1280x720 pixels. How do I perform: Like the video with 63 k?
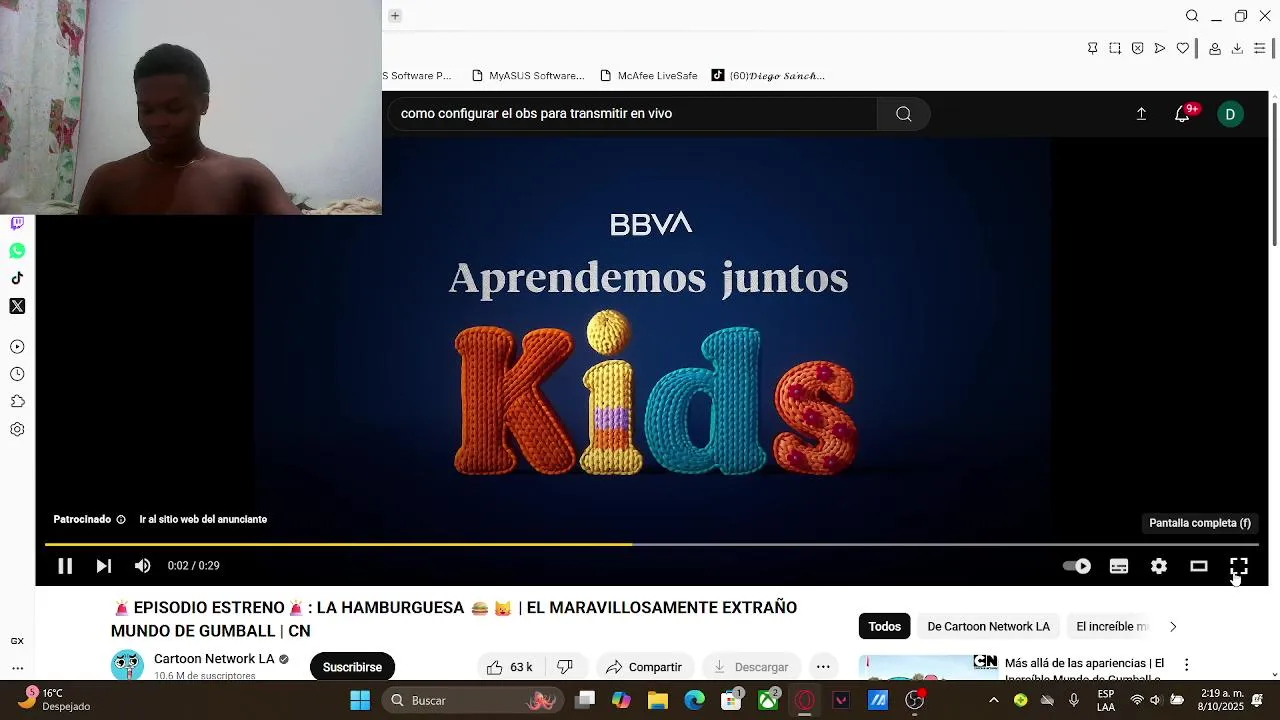(x=510, y=667)
